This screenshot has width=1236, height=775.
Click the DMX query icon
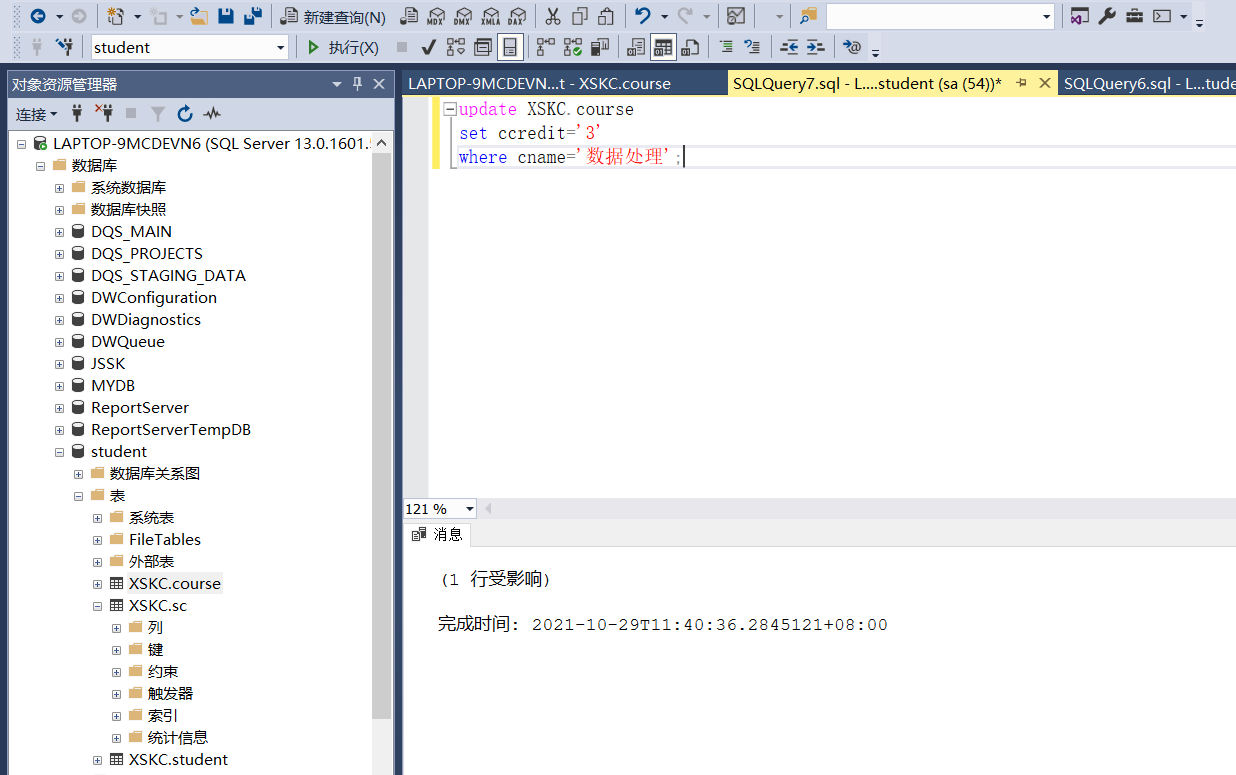tap(463, 16)
